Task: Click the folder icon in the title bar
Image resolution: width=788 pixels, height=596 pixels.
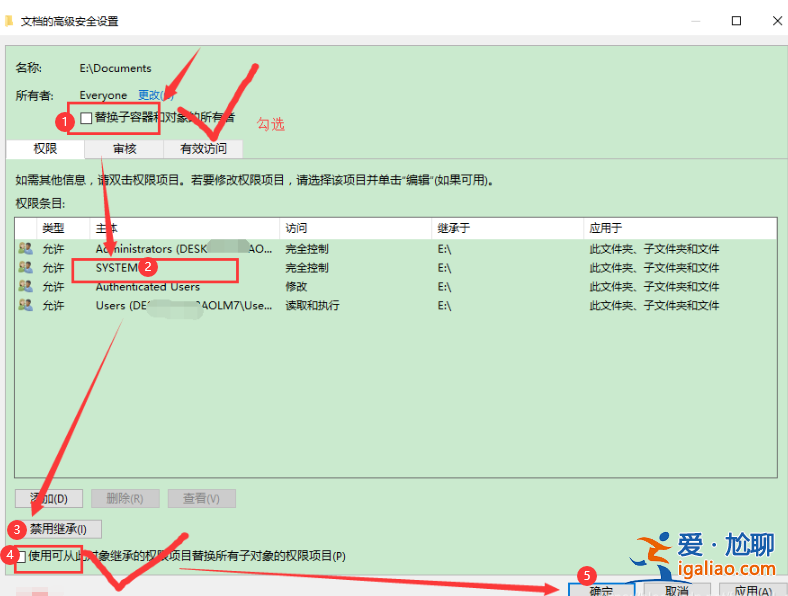Action: pos(9,21)
